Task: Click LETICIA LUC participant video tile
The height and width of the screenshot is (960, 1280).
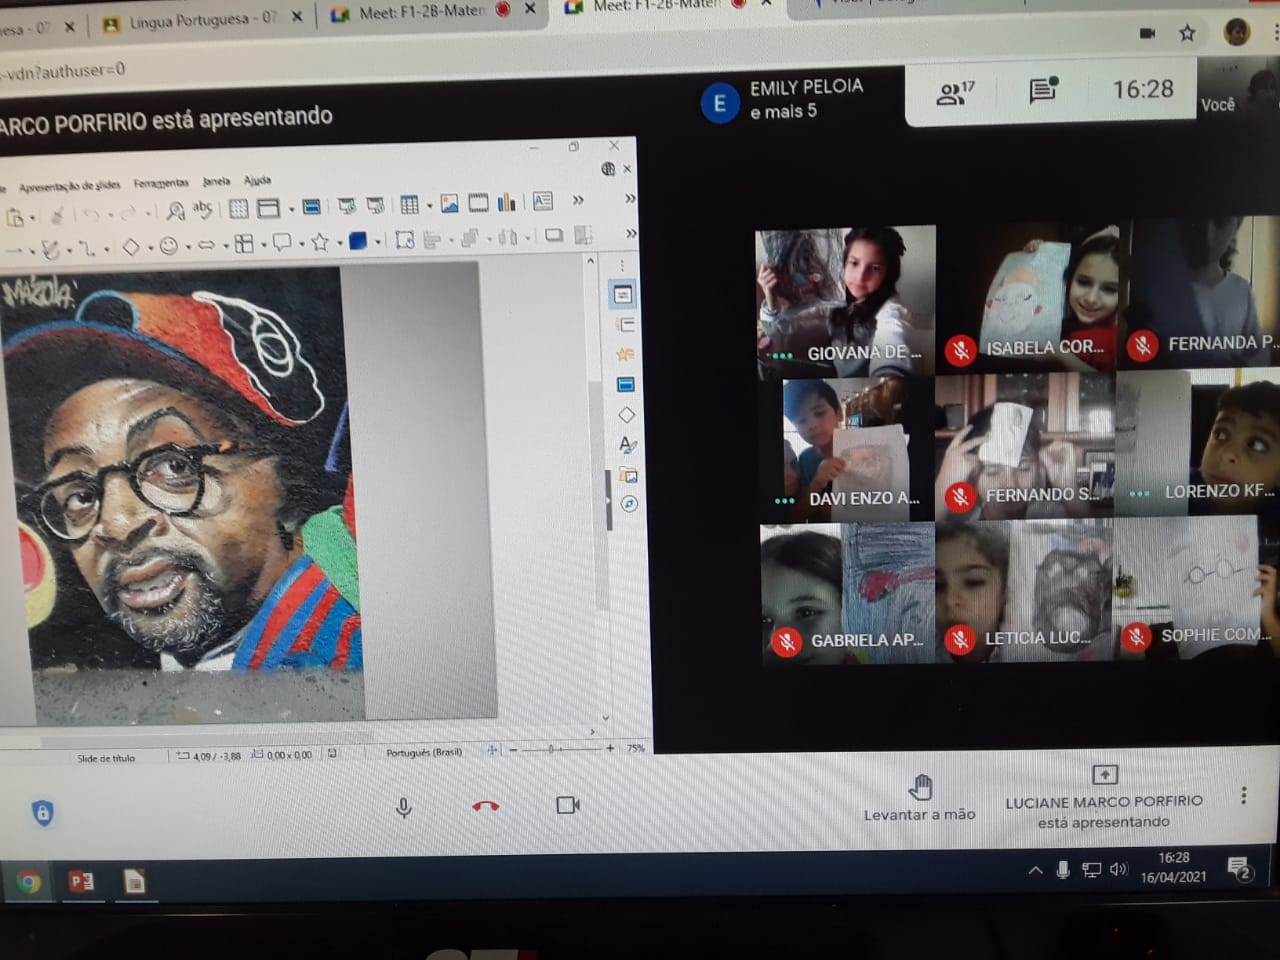Action: [x=1025, y=590]
